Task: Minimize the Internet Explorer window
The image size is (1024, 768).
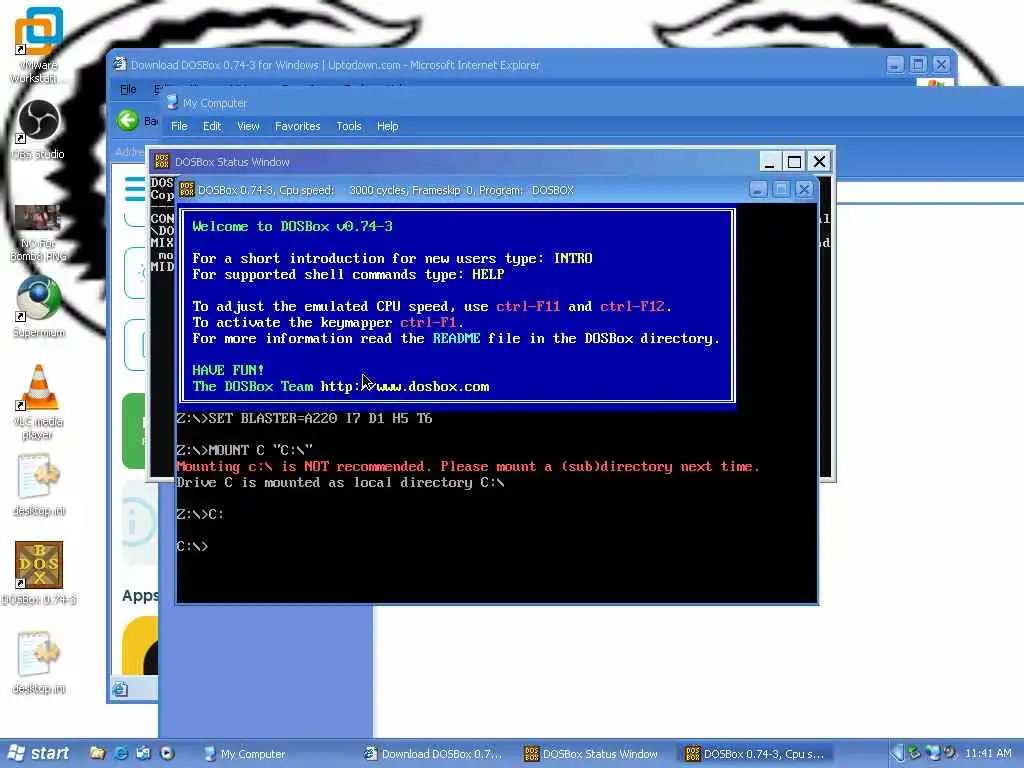Action: point(895,64)
